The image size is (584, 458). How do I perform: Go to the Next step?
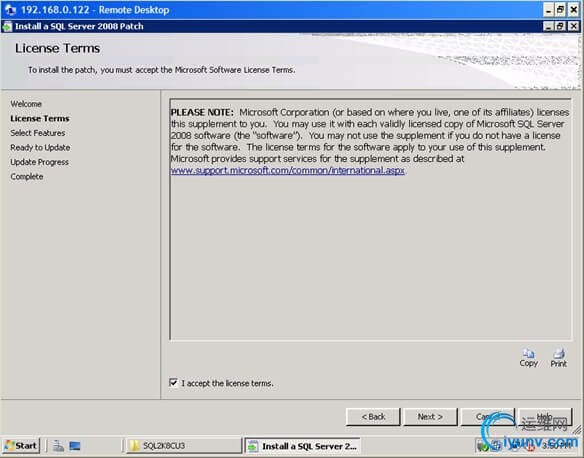pos(430,417)
